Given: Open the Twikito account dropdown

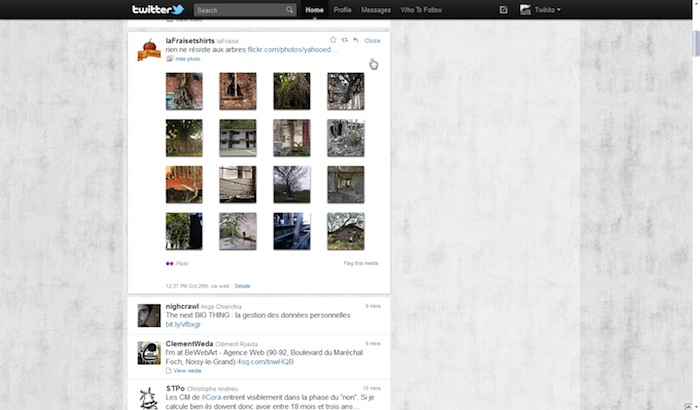Looking at the screenshot, I should (540, 10).
